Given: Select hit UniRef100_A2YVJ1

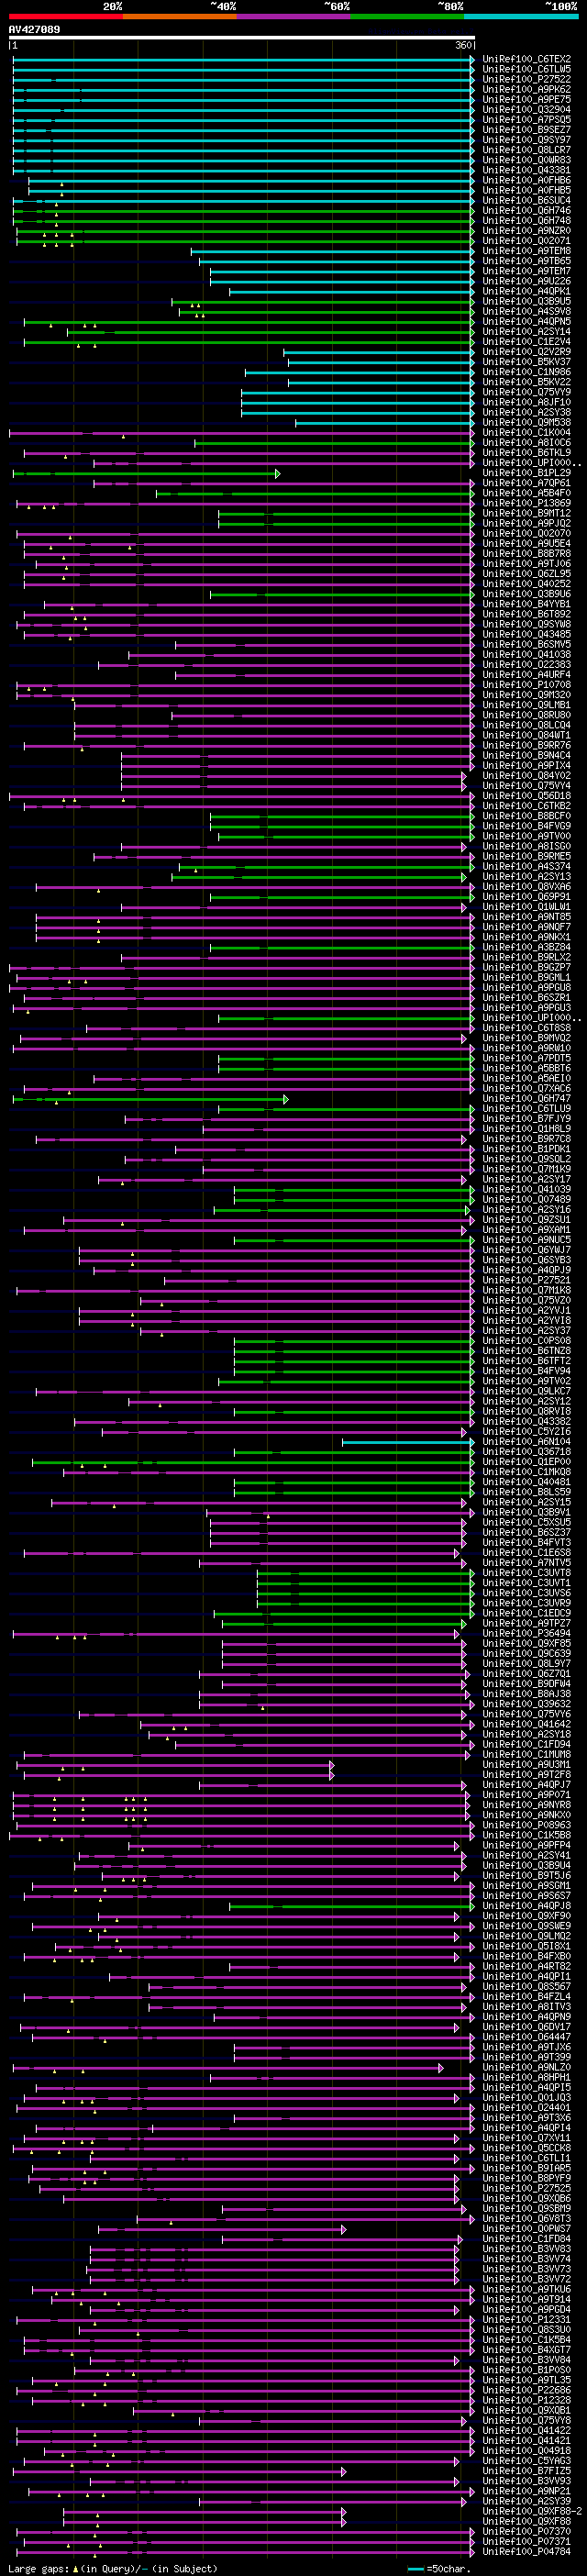Looking at the screenshot, I should tap(527, 1311).
